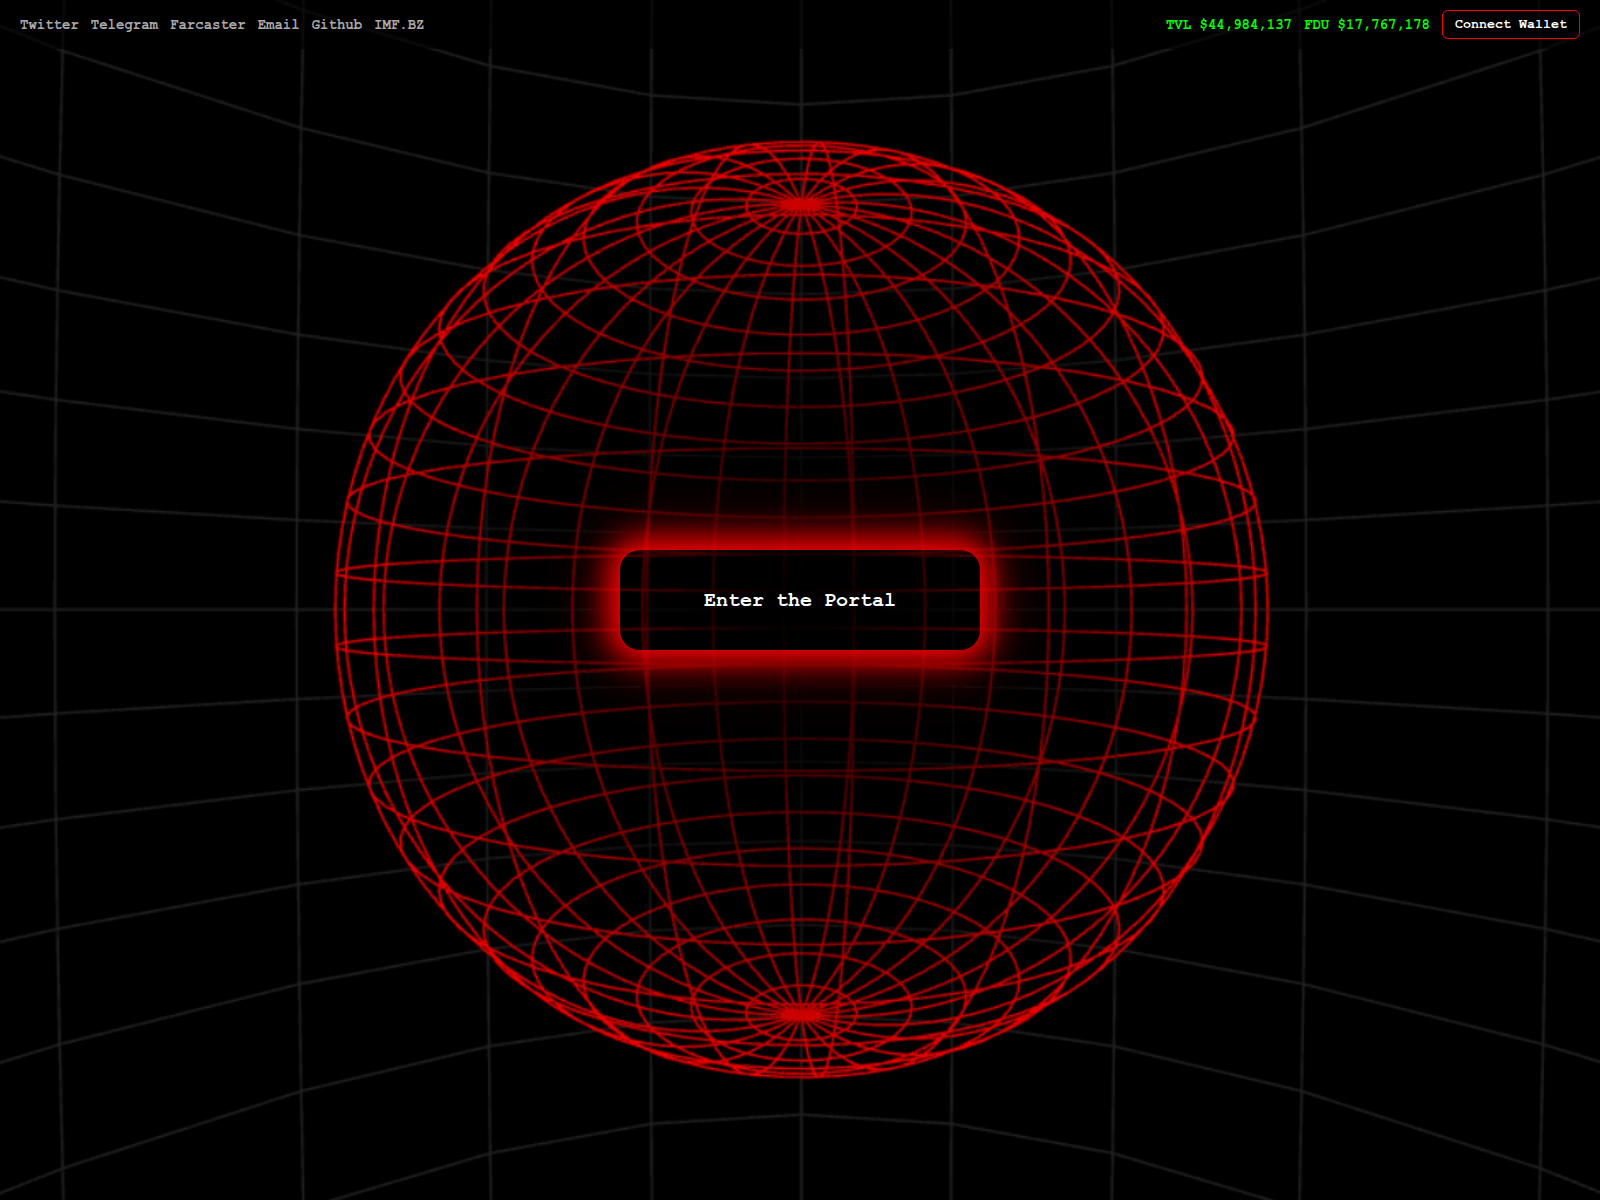Viewport: 1600px width, 1200px height.
Task: Visit the Farcaster link
Action: point(207,25)
